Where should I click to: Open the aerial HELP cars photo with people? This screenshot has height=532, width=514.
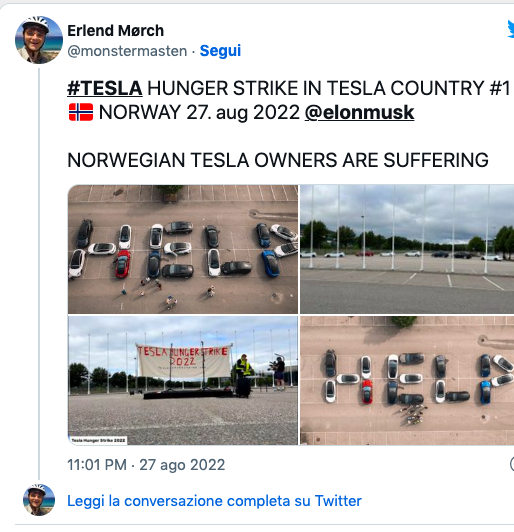pyautogui.click(x=183, y=249)
